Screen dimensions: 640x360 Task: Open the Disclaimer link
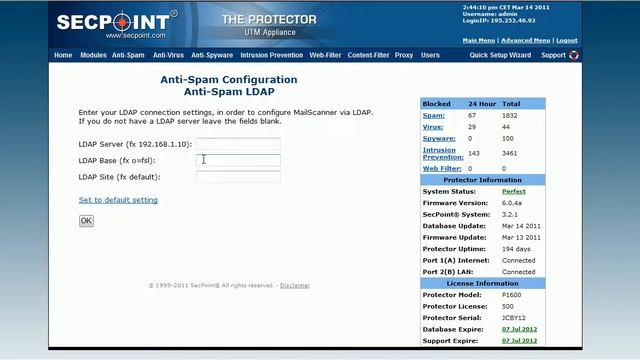(295, 286)
